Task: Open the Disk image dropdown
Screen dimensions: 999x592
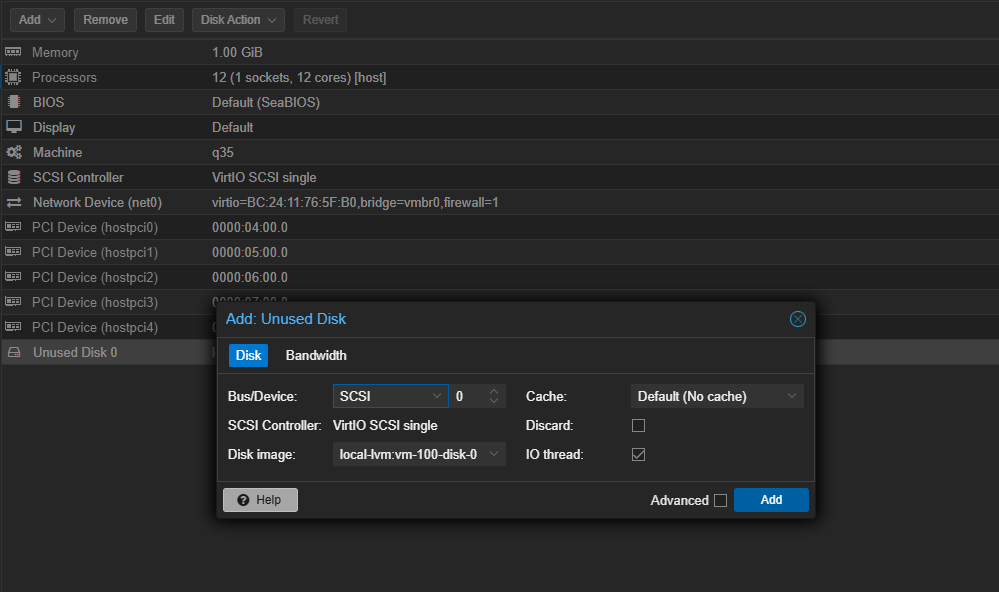Action: point(419,454)
